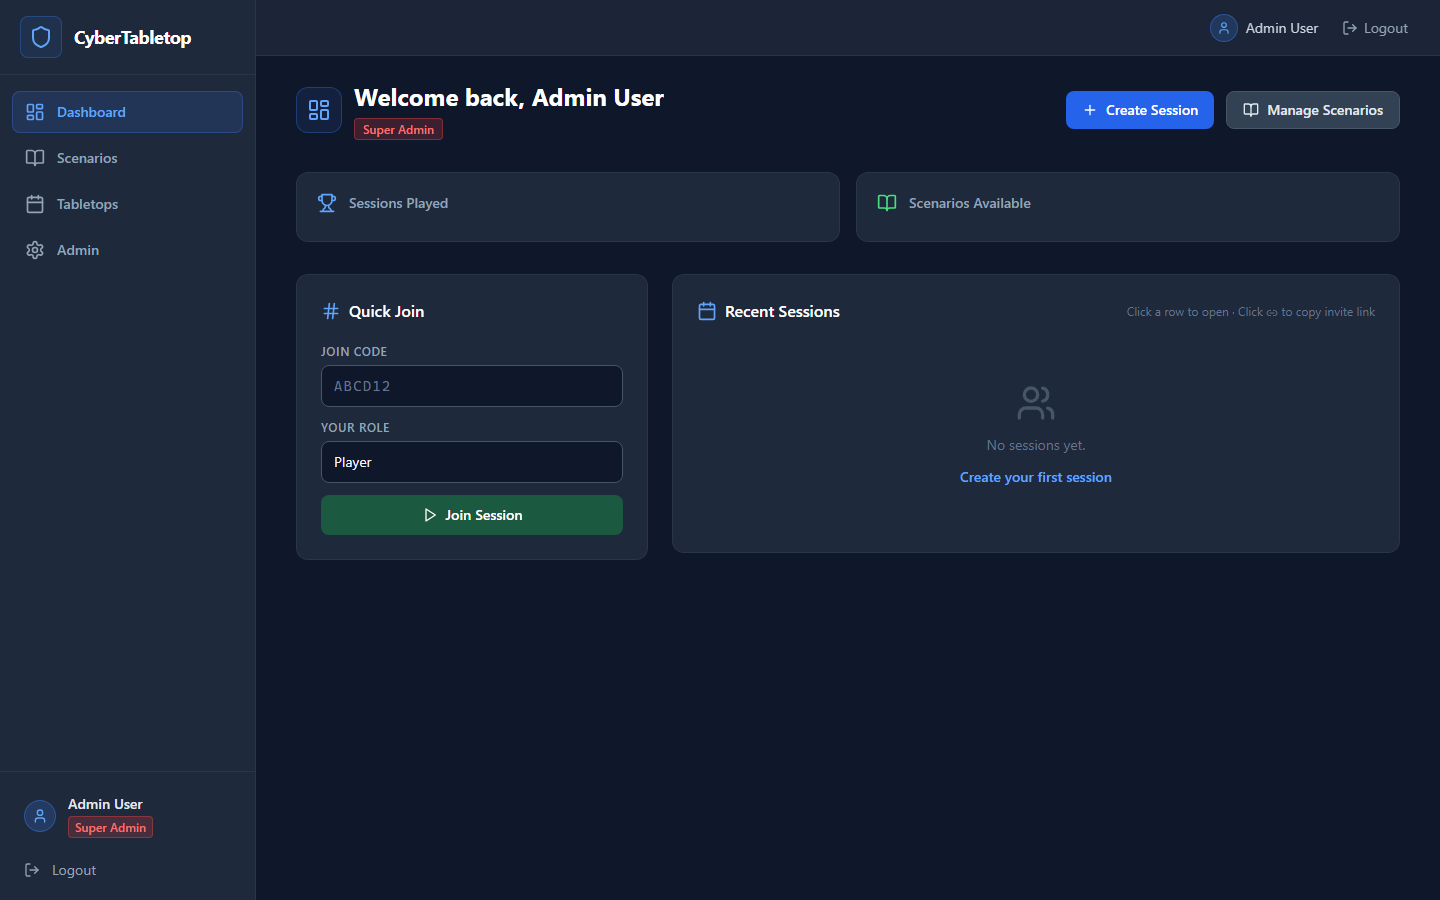Viewport: 1440px width, 900px height.
Task: Click the user avatar icon in top bar
Action: 1224,28
